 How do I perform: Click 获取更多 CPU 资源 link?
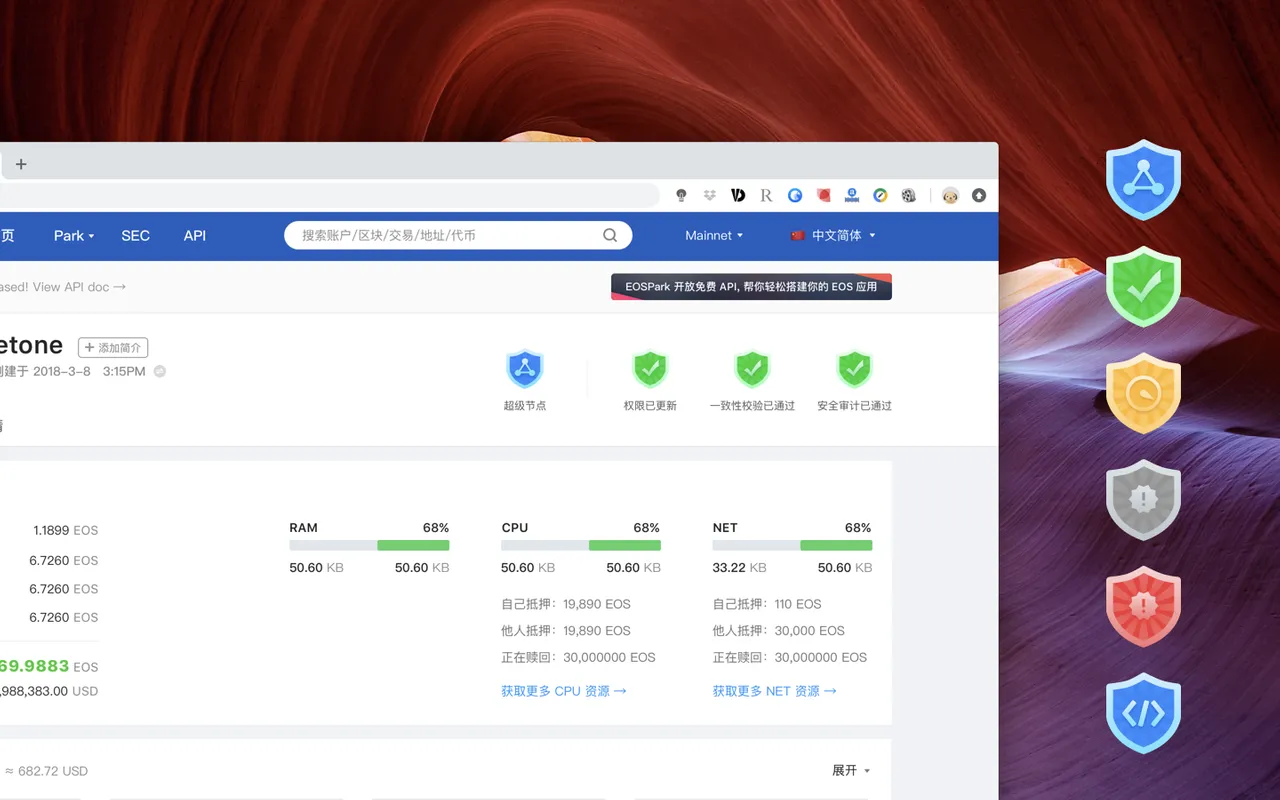(x=564, y=691)
